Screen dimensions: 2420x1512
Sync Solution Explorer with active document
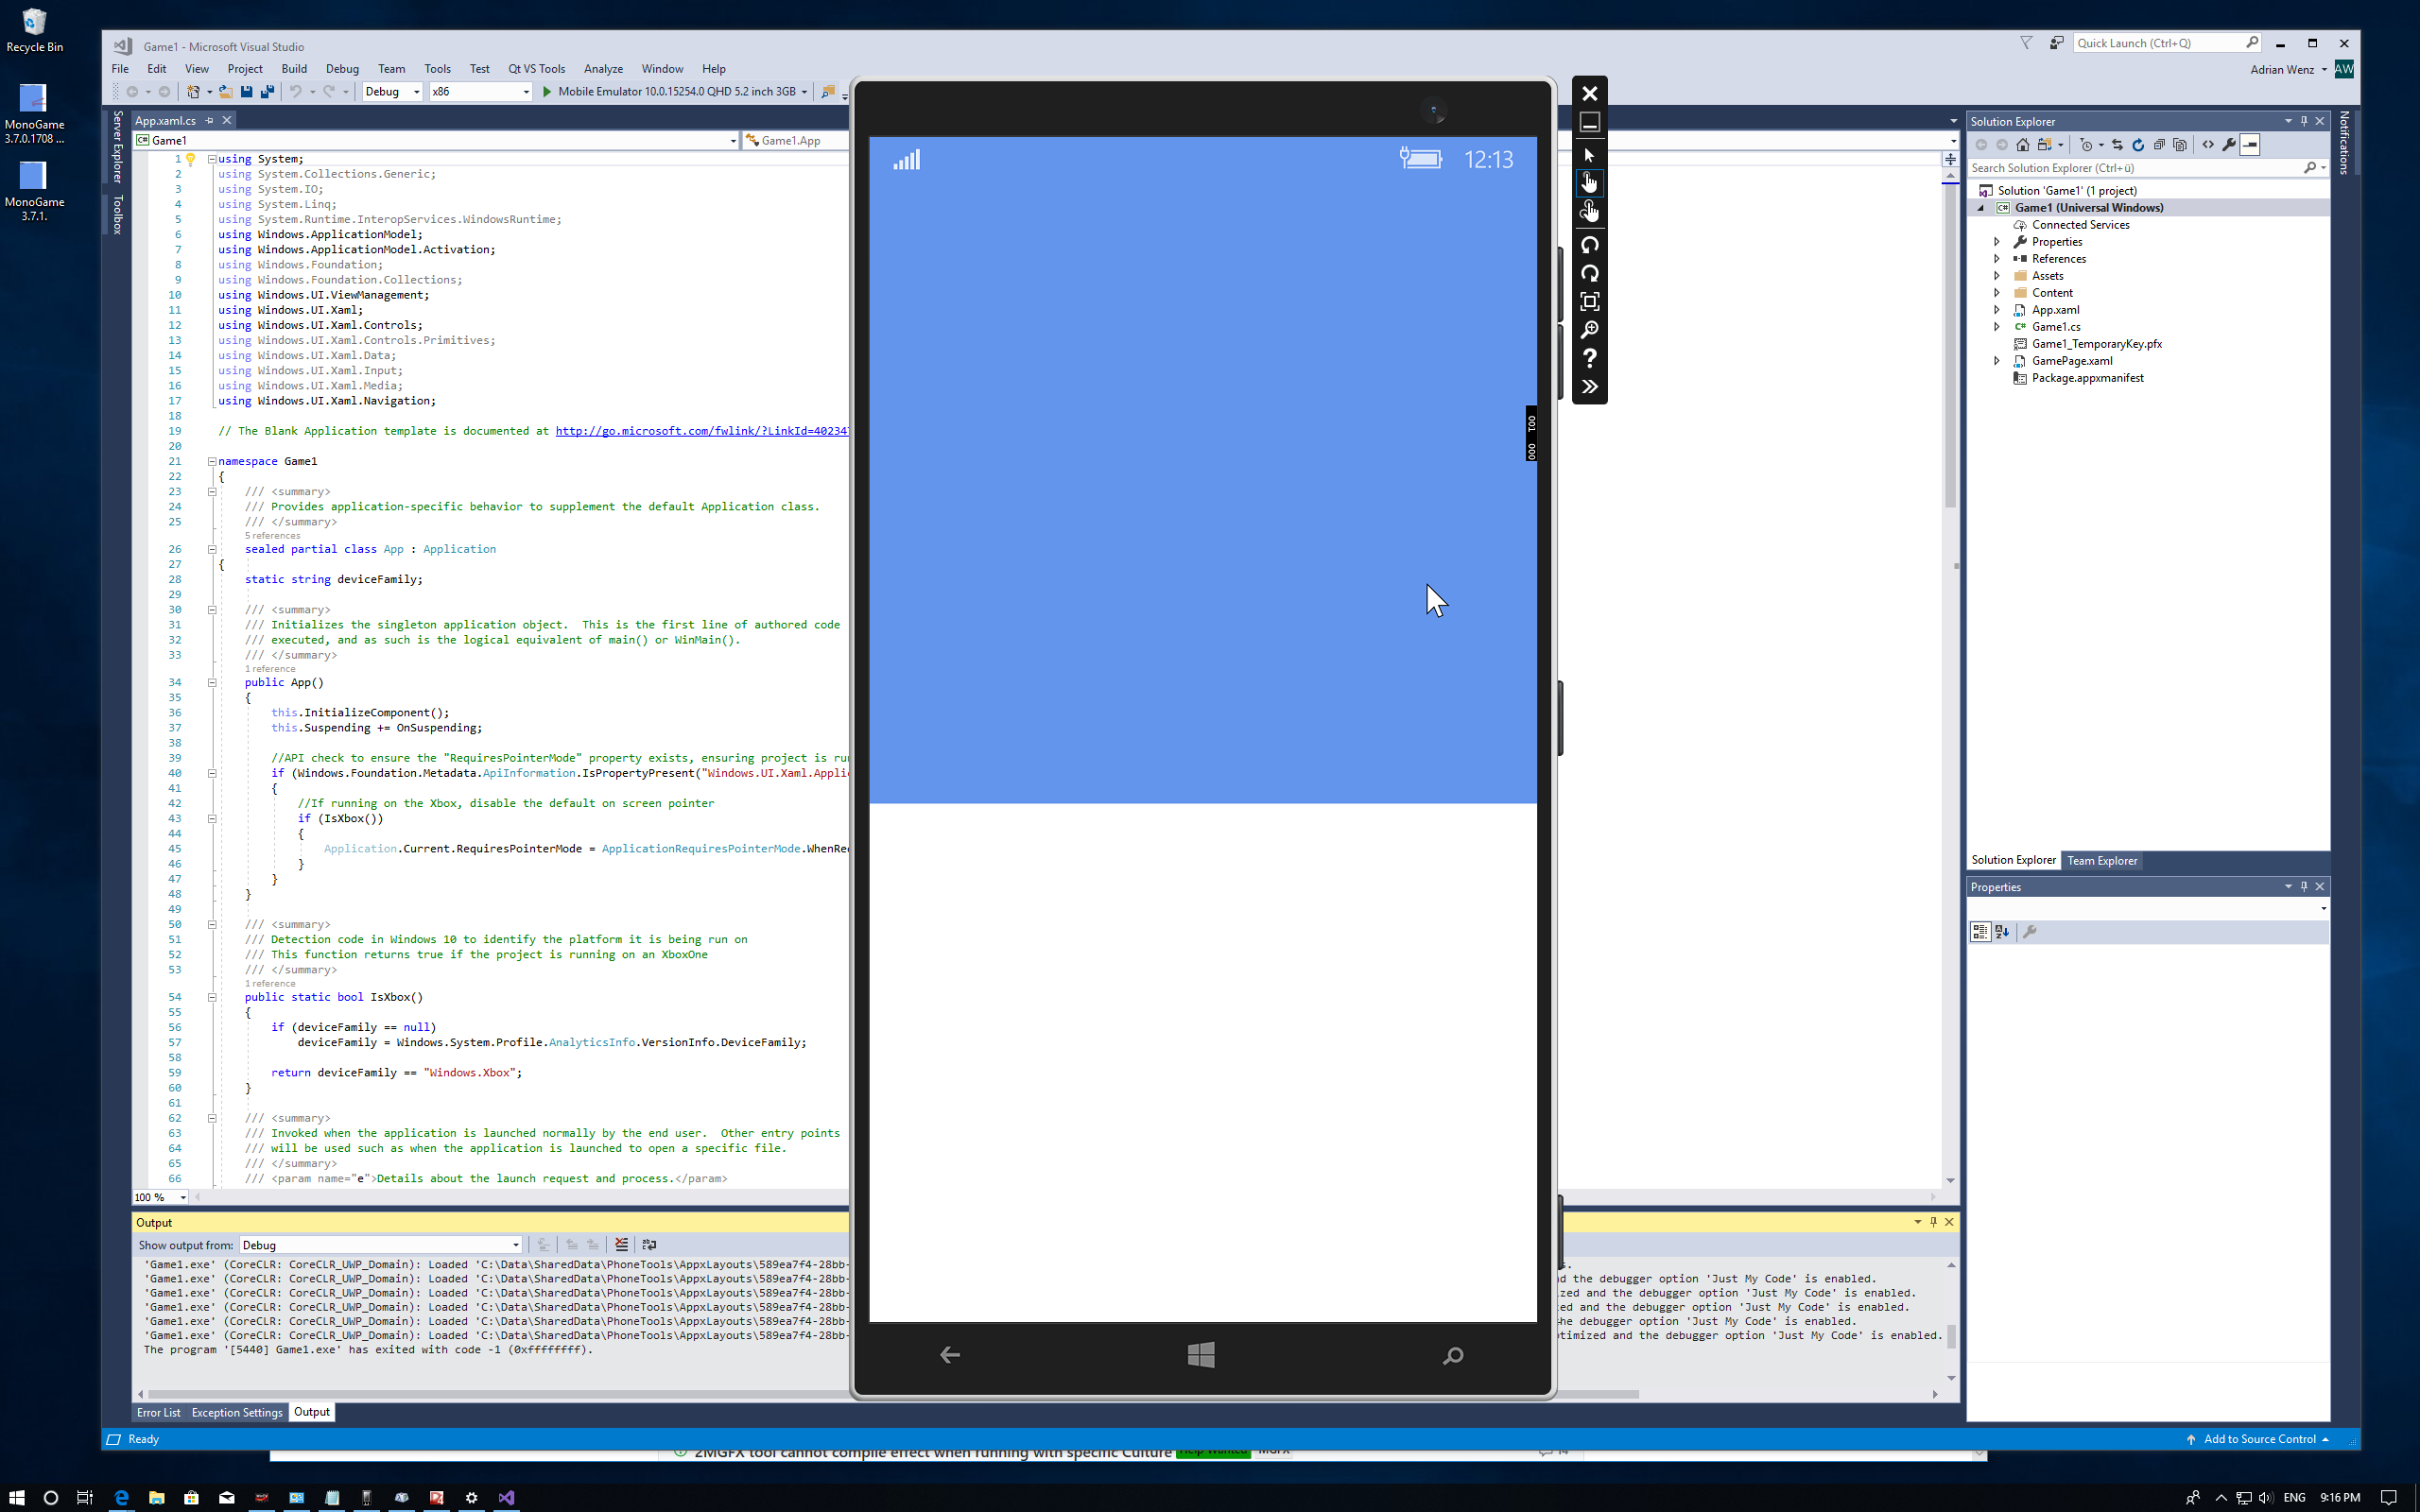tap(2119, 145)
